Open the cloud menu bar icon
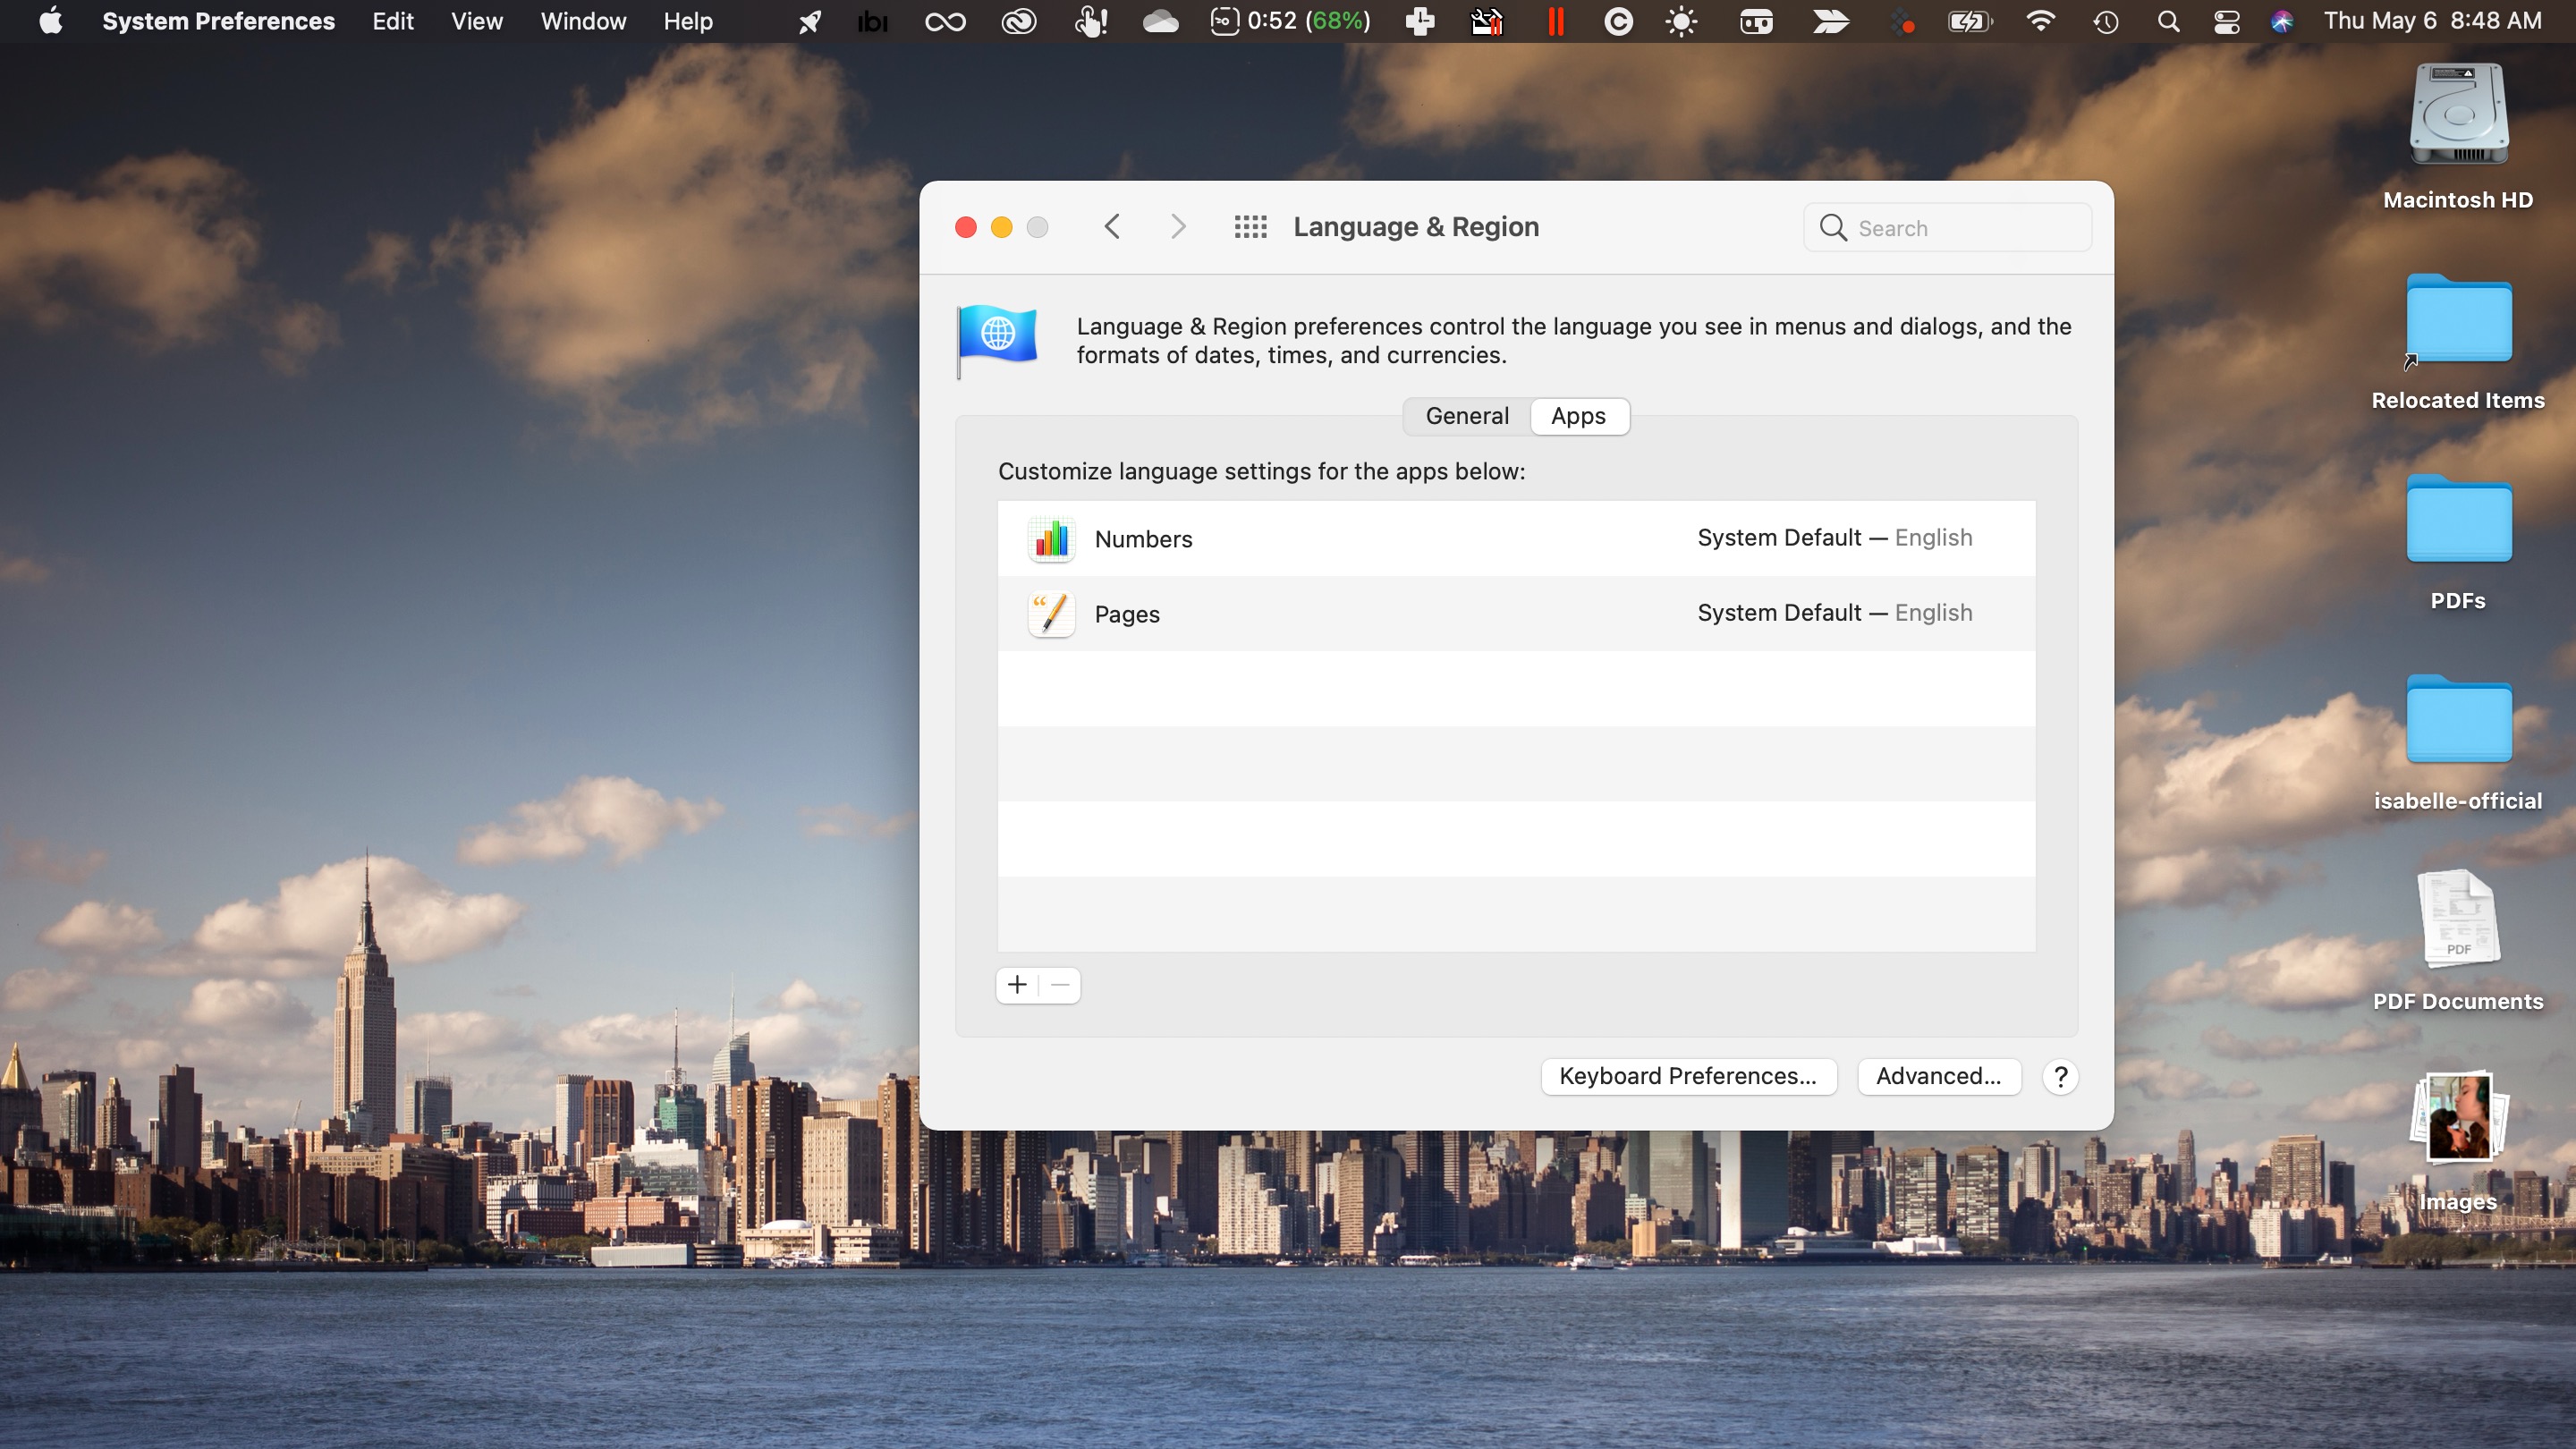2576x1449 pixels. 1160,21
